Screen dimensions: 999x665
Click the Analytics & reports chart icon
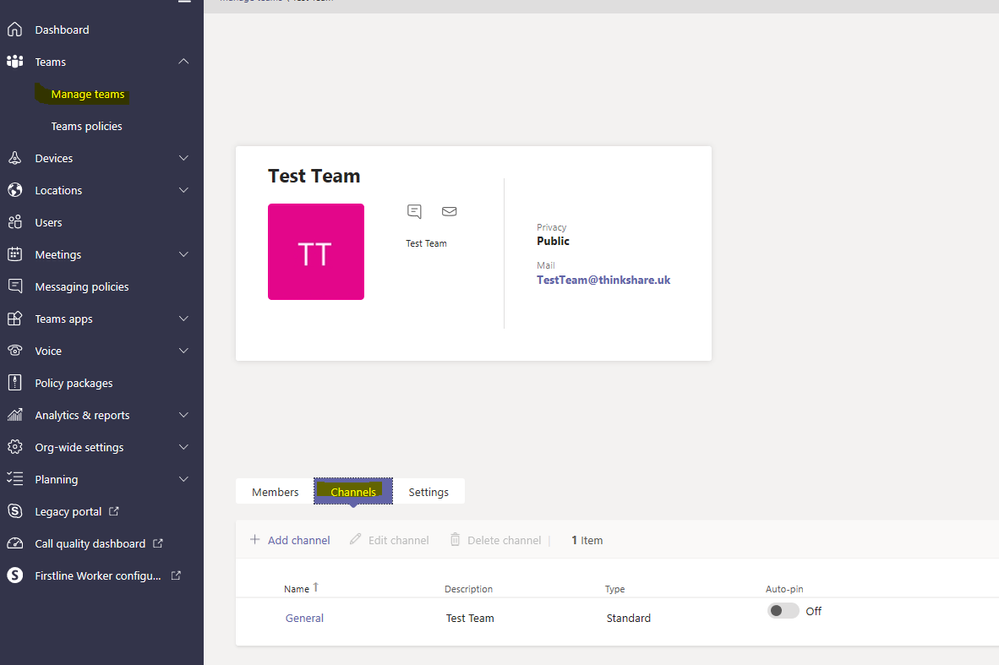[x=15, y=415]
